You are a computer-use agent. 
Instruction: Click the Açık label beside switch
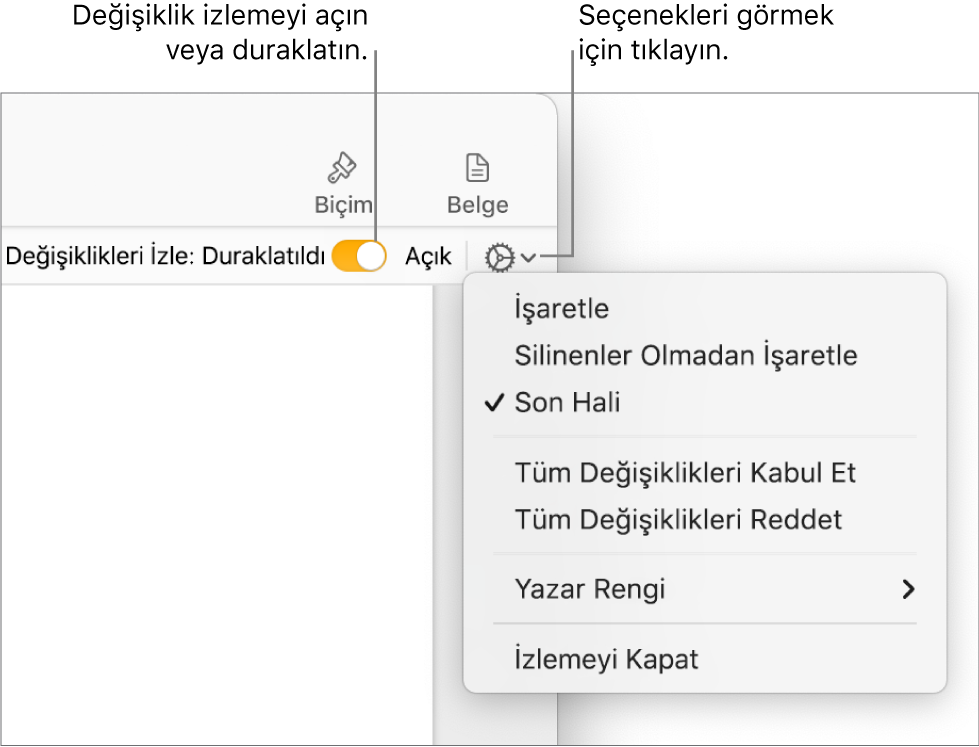[x=428, y=257]
